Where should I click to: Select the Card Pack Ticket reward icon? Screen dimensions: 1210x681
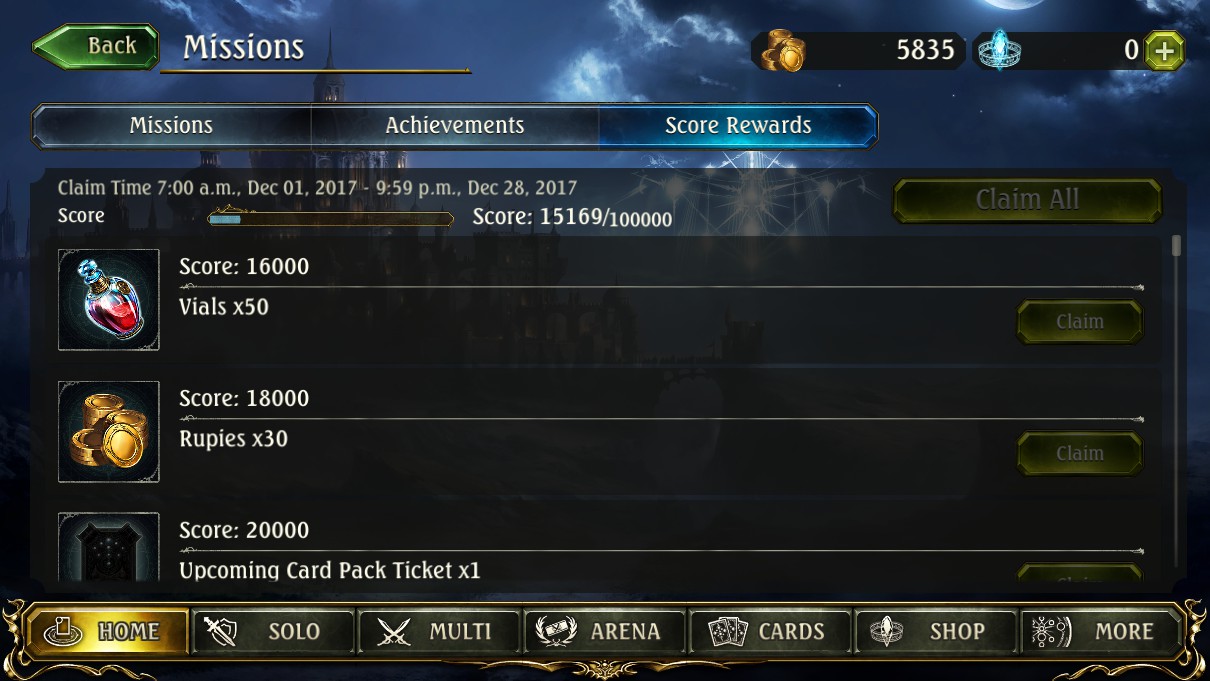(x=109, y=546)
